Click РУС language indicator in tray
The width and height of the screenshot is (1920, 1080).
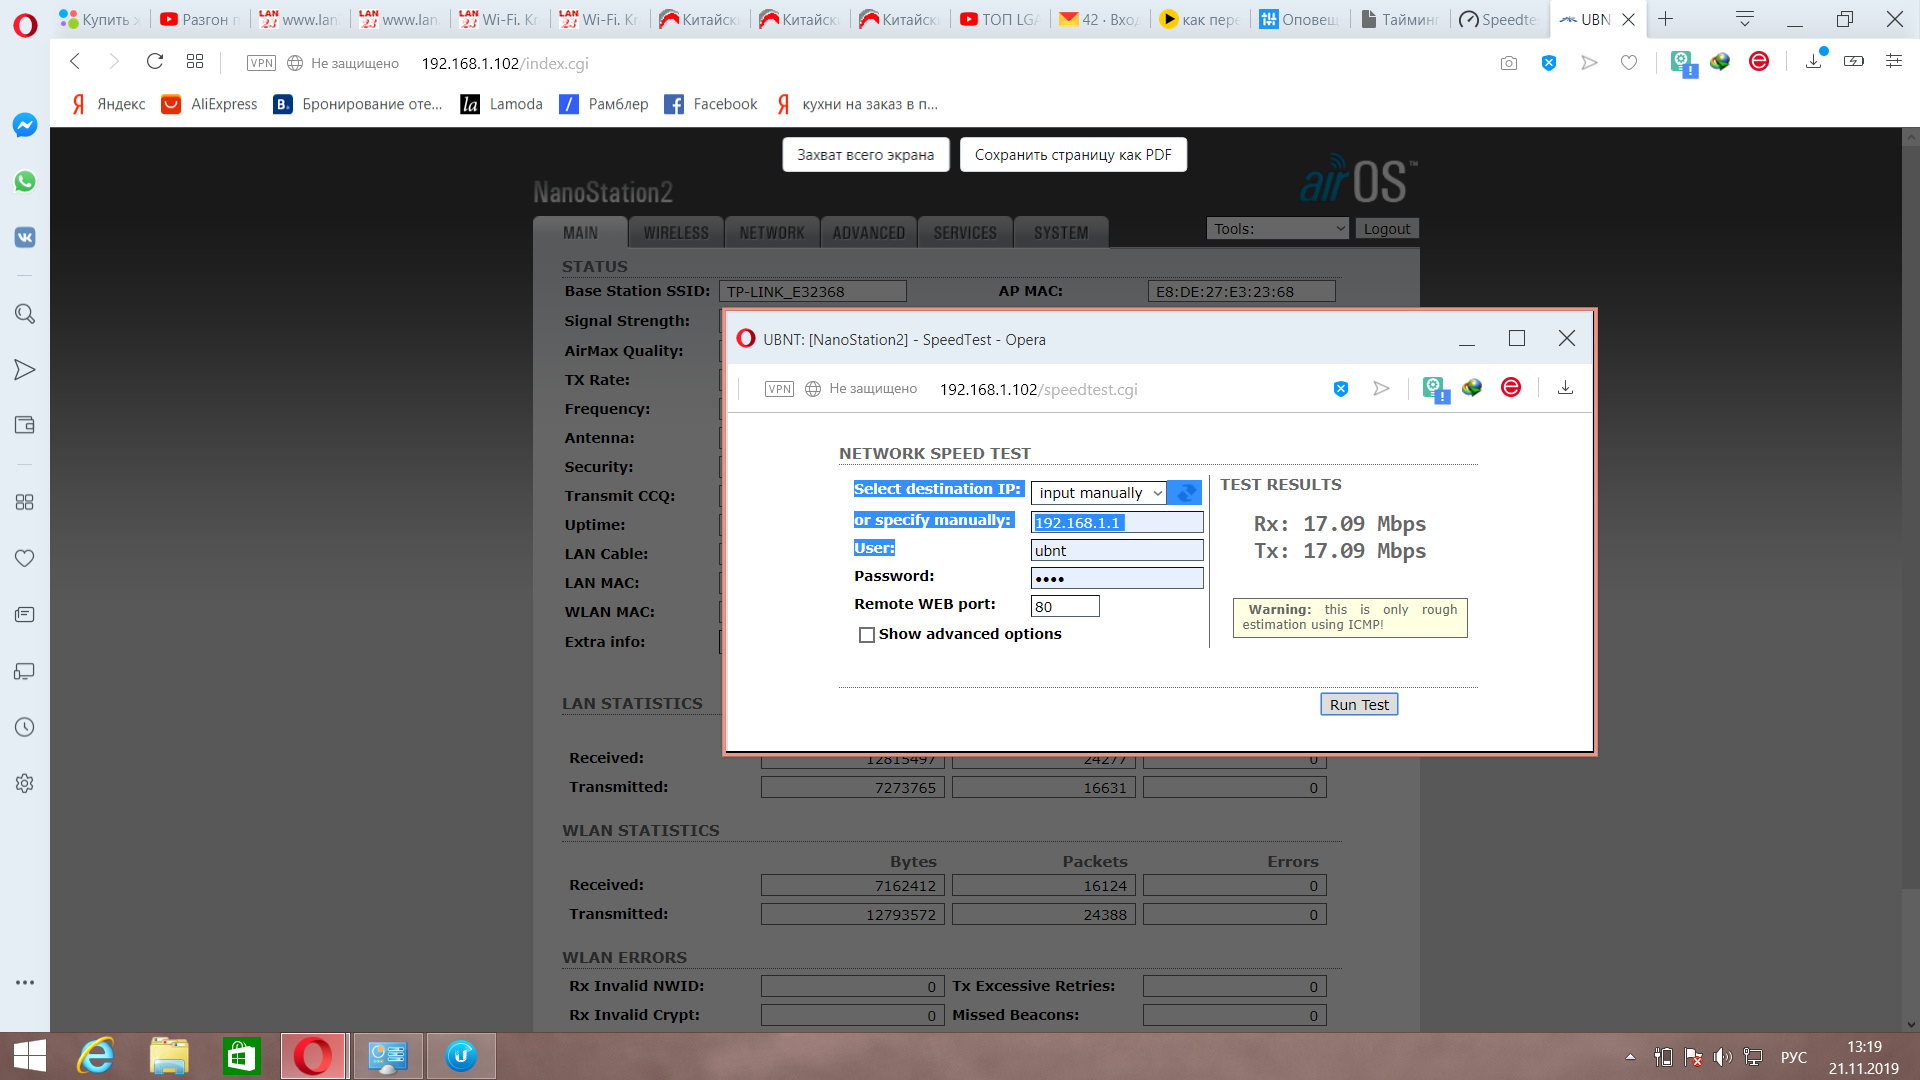coord(1794,1057)
